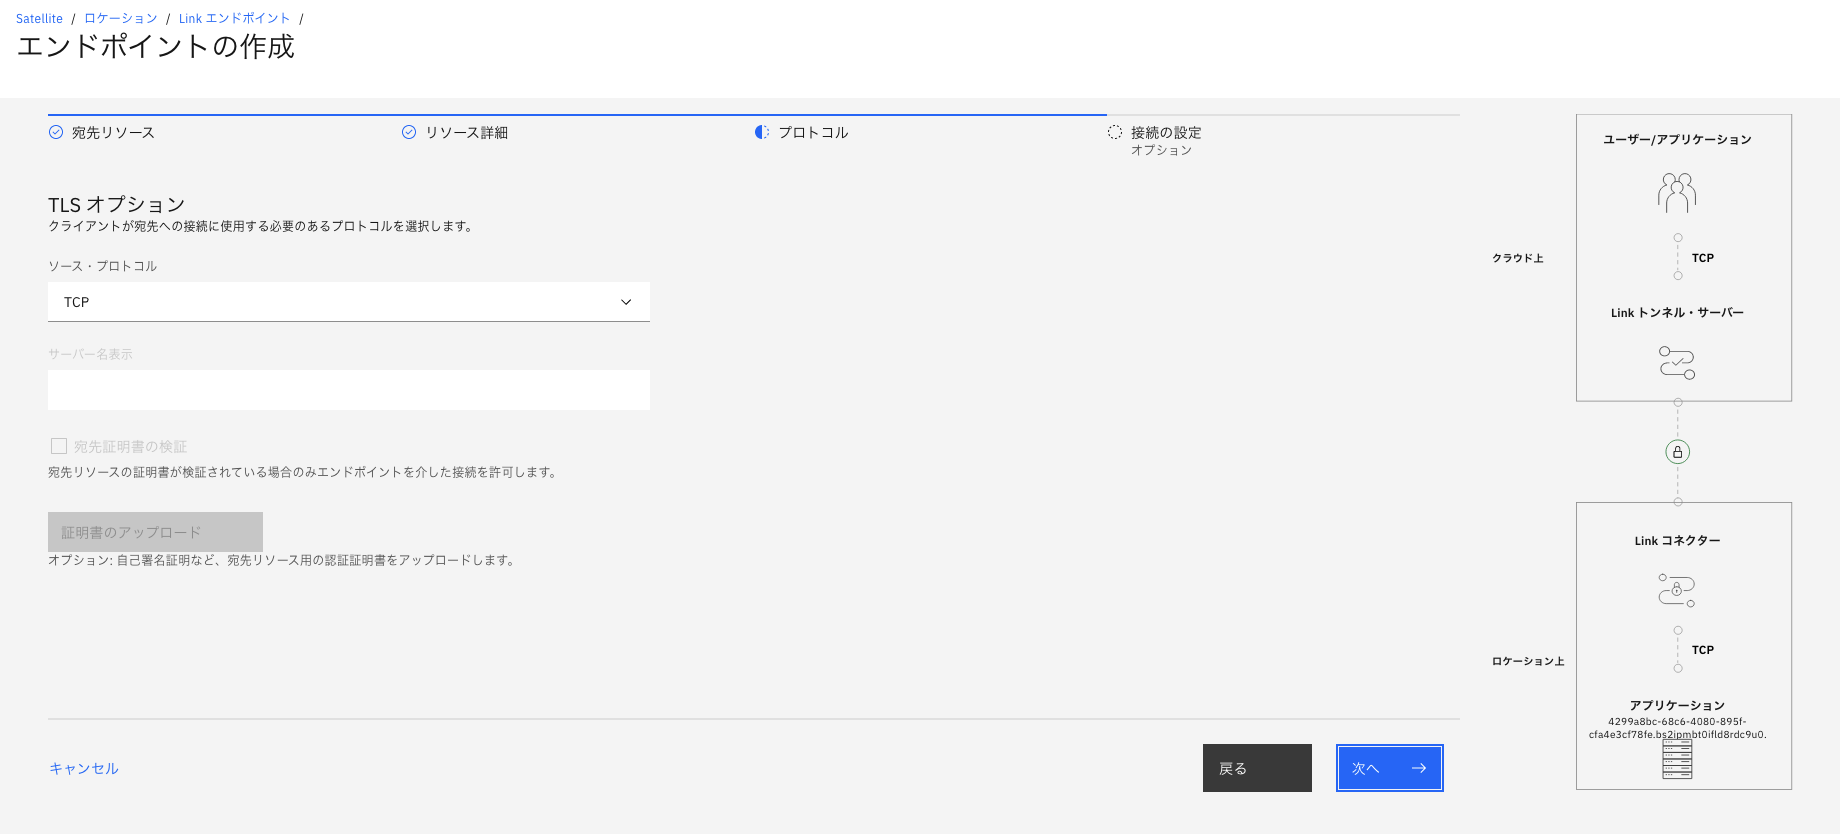Click the dashed circle icon for 接続の設定
The image size is (1840, 834).
[1115, 132]
